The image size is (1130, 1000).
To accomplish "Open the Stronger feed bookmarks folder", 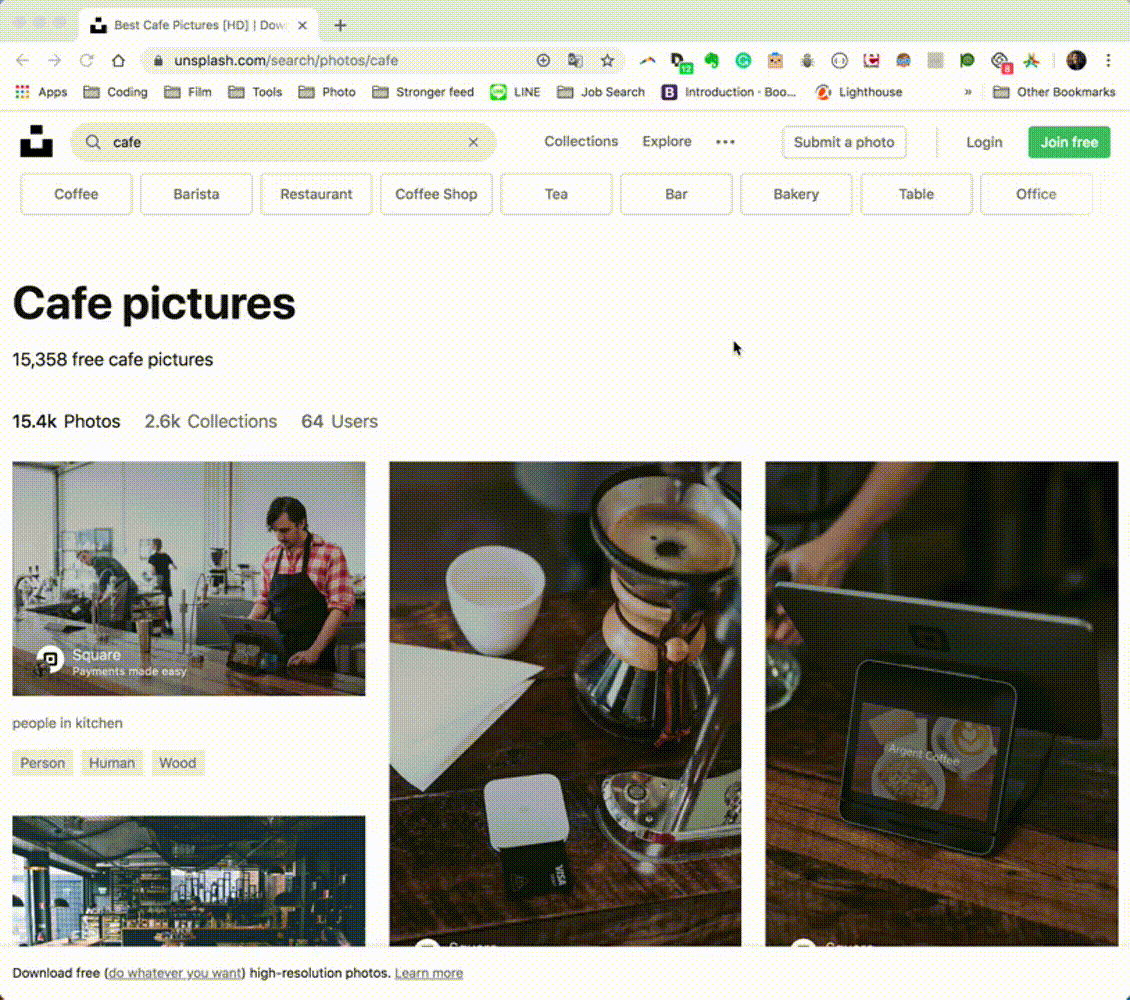I will (423, 92).
